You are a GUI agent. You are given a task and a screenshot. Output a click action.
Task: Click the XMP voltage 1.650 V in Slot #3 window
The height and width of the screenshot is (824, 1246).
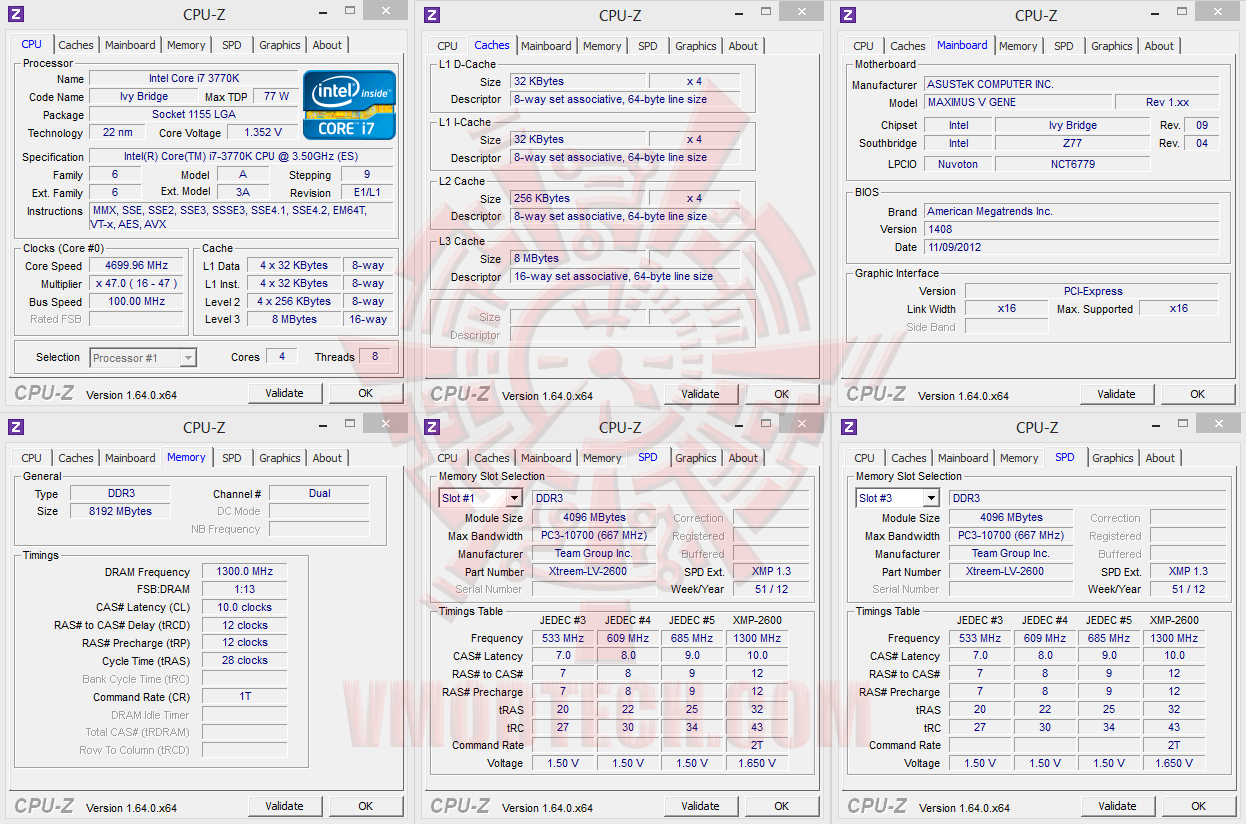1174,763
